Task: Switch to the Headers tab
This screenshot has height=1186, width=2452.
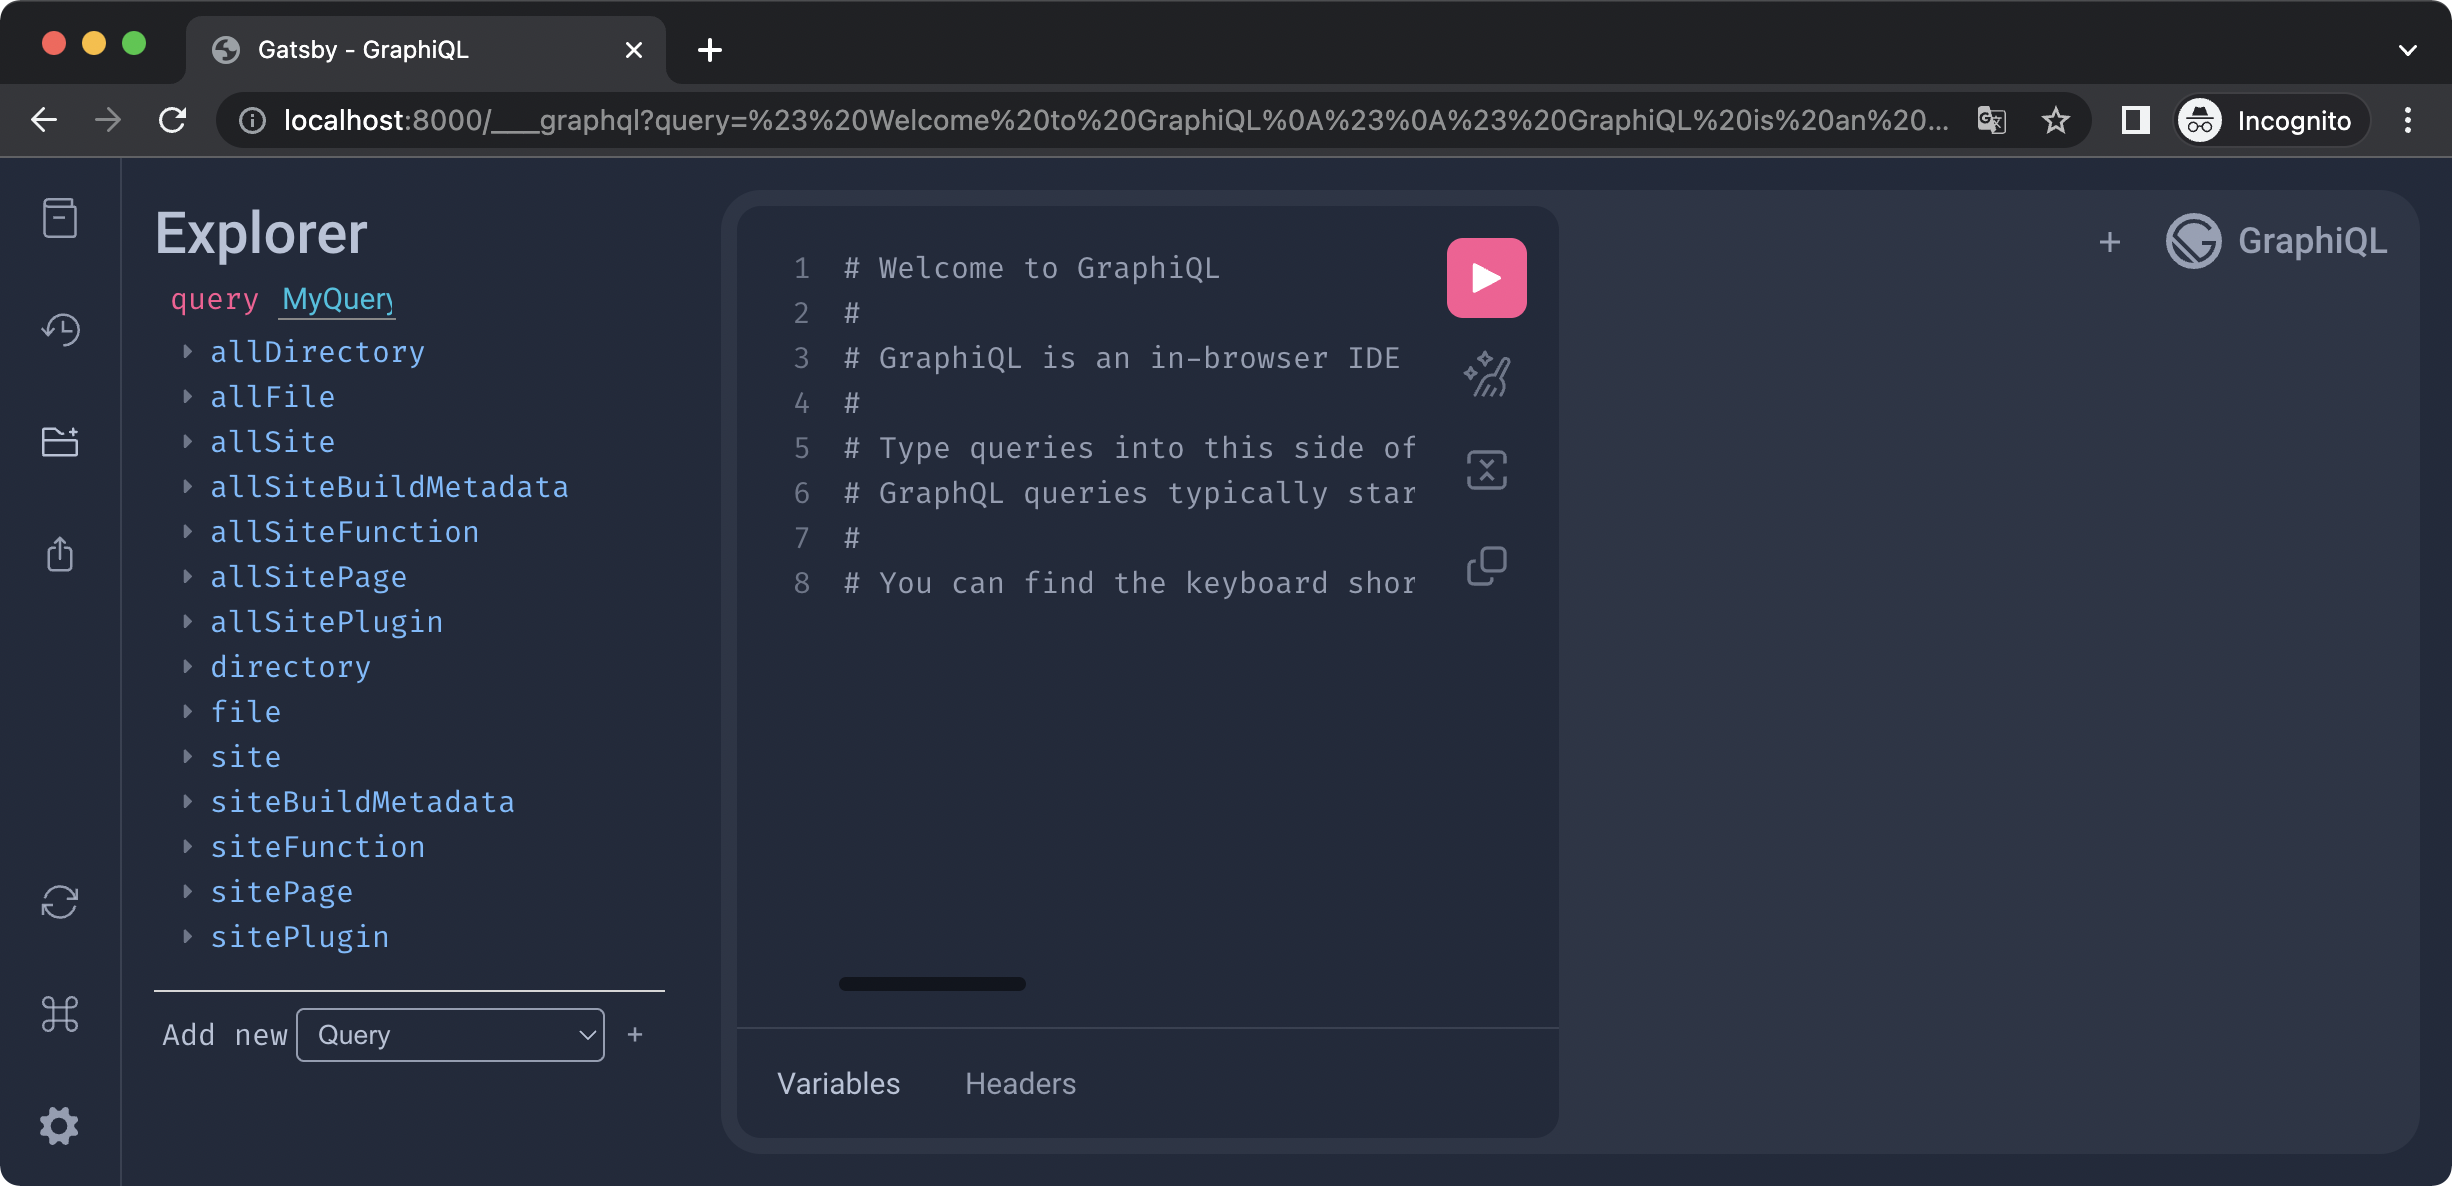Action: [1020, 1084]
